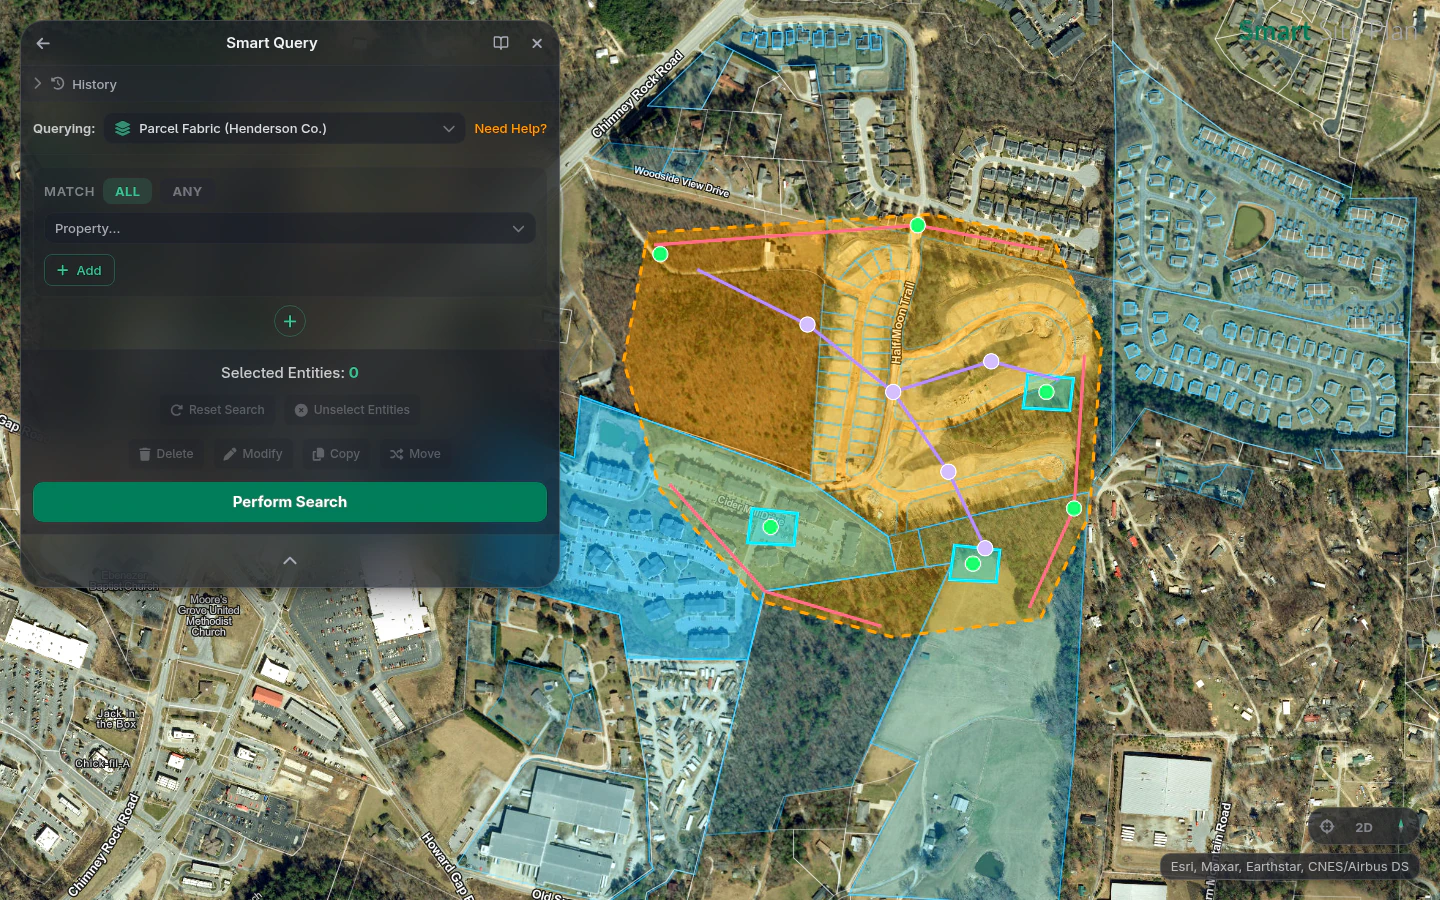The image size is (1440, 900).
Task: Switch match mode to ANY
Action: (x=187, y=191)
